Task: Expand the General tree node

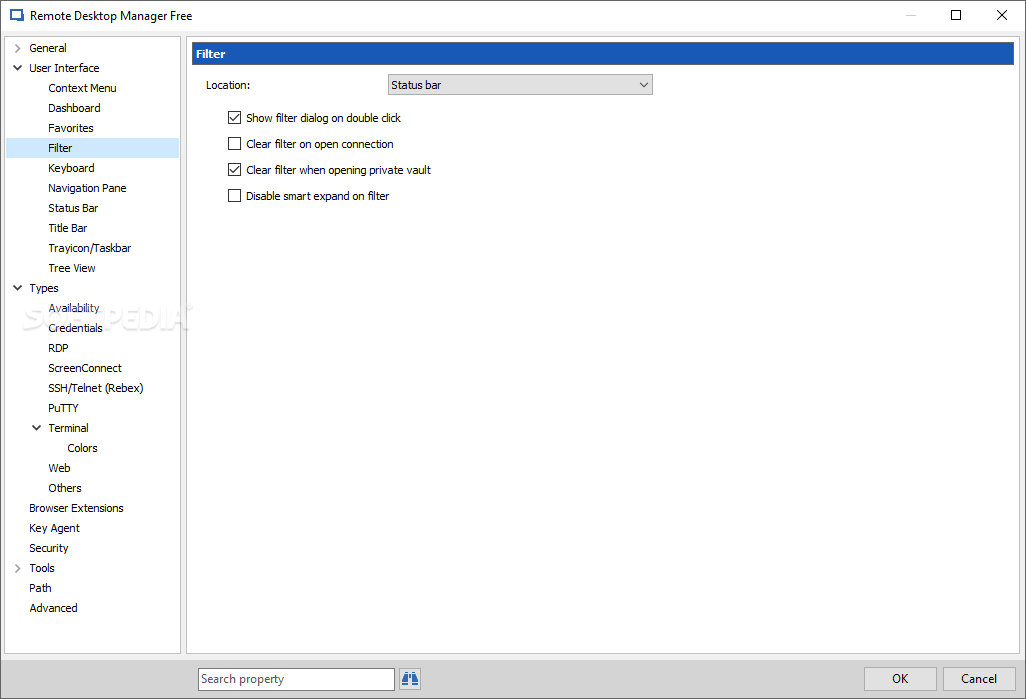Action: coord(18,48)
